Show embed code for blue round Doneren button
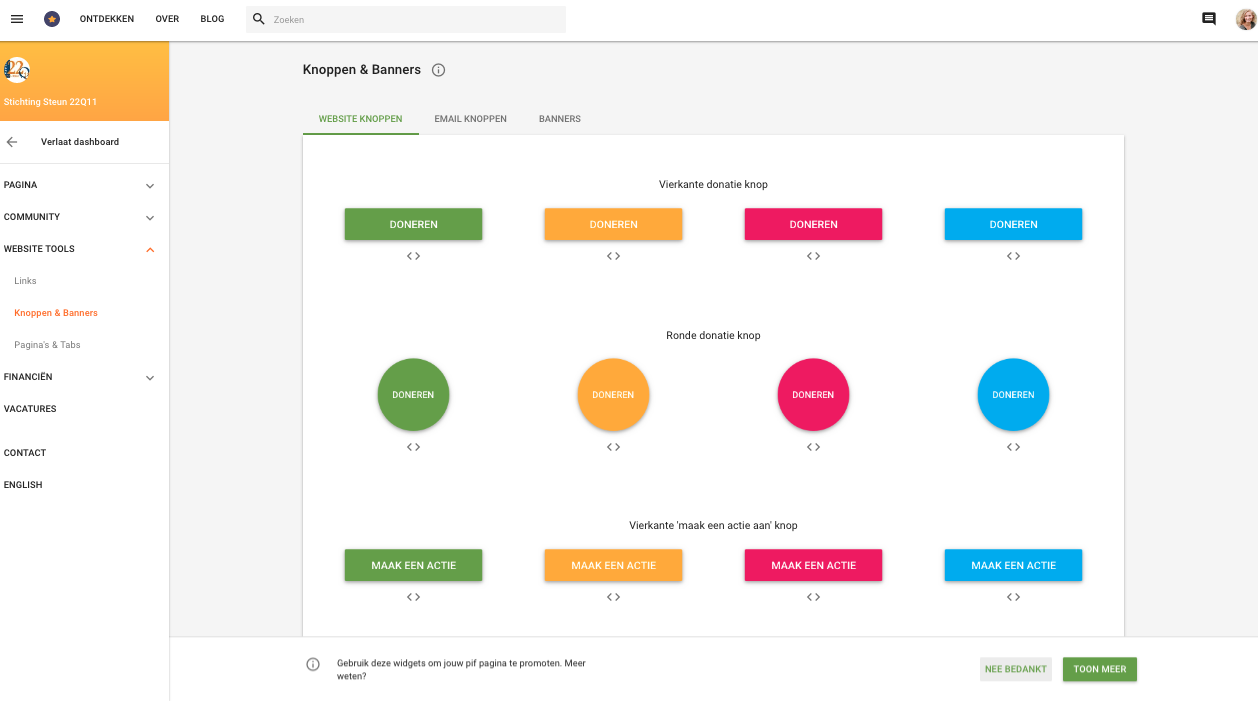 1013,447
